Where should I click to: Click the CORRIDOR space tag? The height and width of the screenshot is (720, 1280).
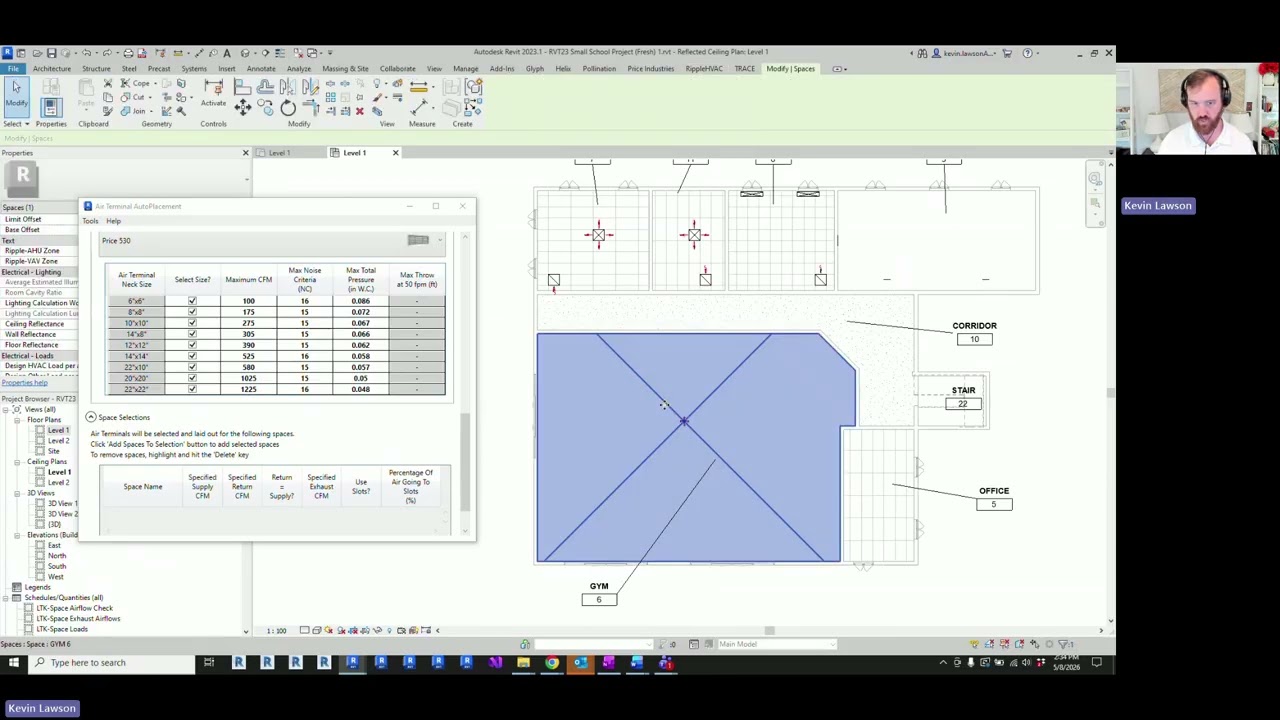974,332
